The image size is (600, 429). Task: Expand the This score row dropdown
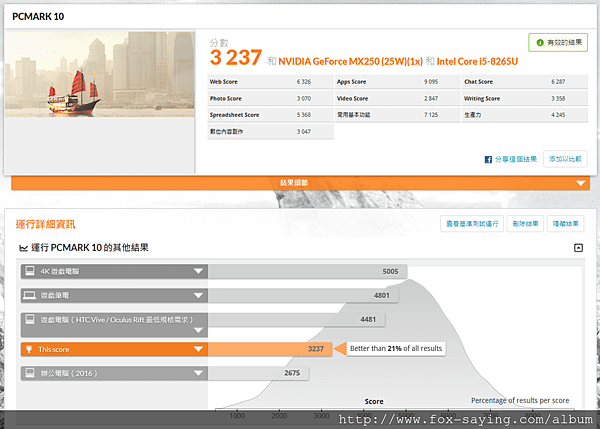point(198,349)
